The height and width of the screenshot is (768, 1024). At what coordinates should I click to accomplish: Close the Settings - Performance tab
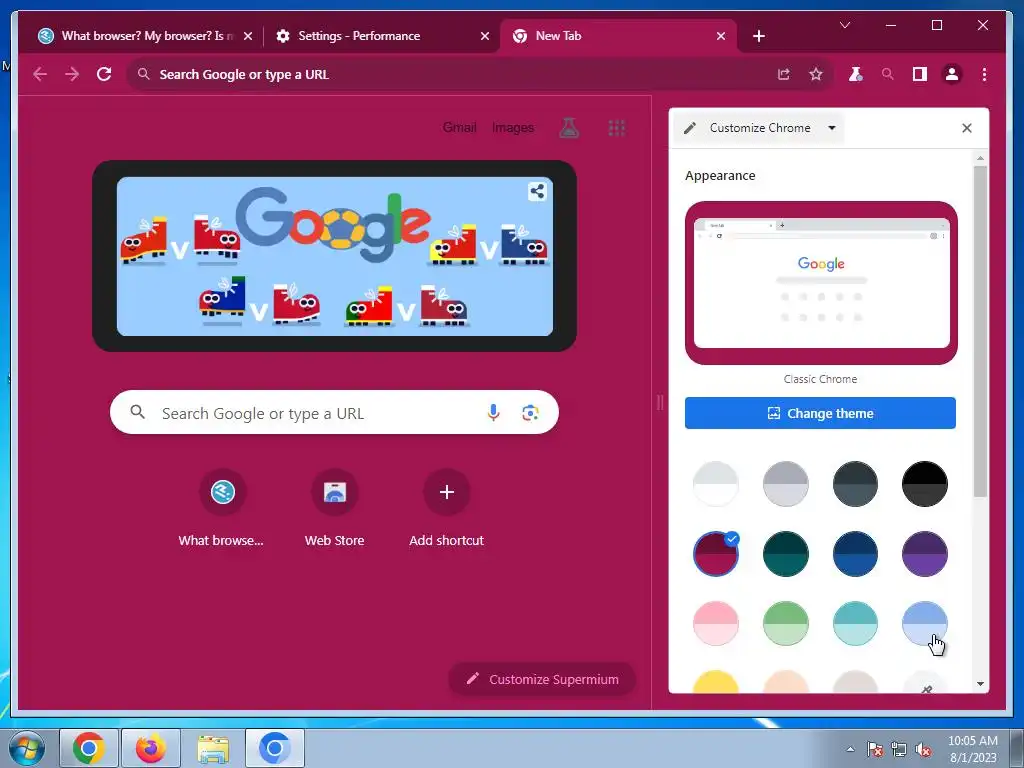[485, 36]
